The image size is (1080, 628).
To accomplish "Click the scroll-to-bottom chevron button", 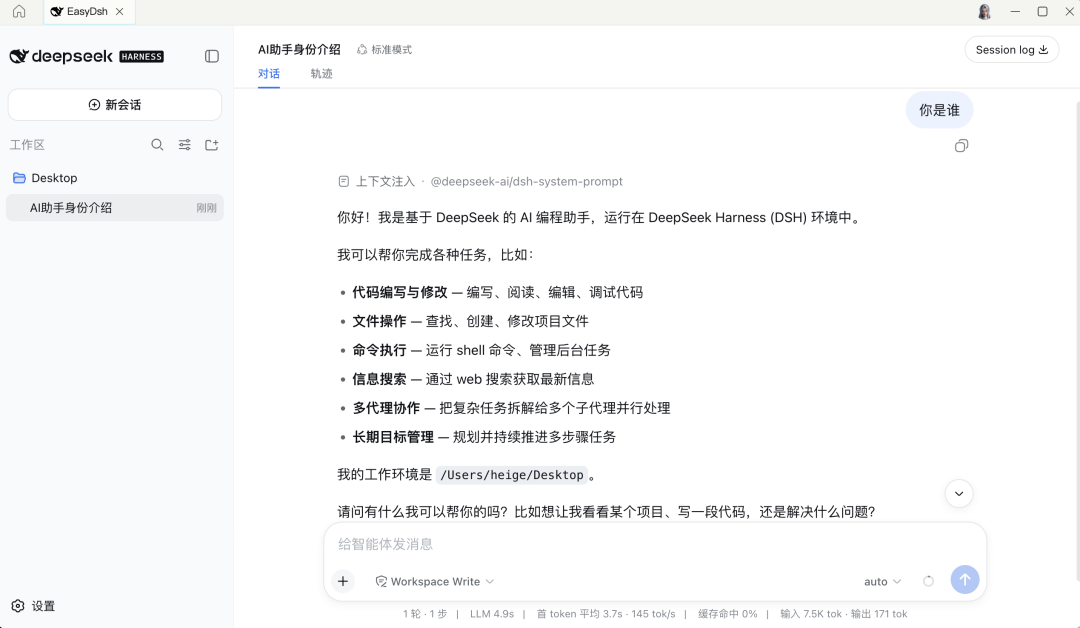I will 959,494.
